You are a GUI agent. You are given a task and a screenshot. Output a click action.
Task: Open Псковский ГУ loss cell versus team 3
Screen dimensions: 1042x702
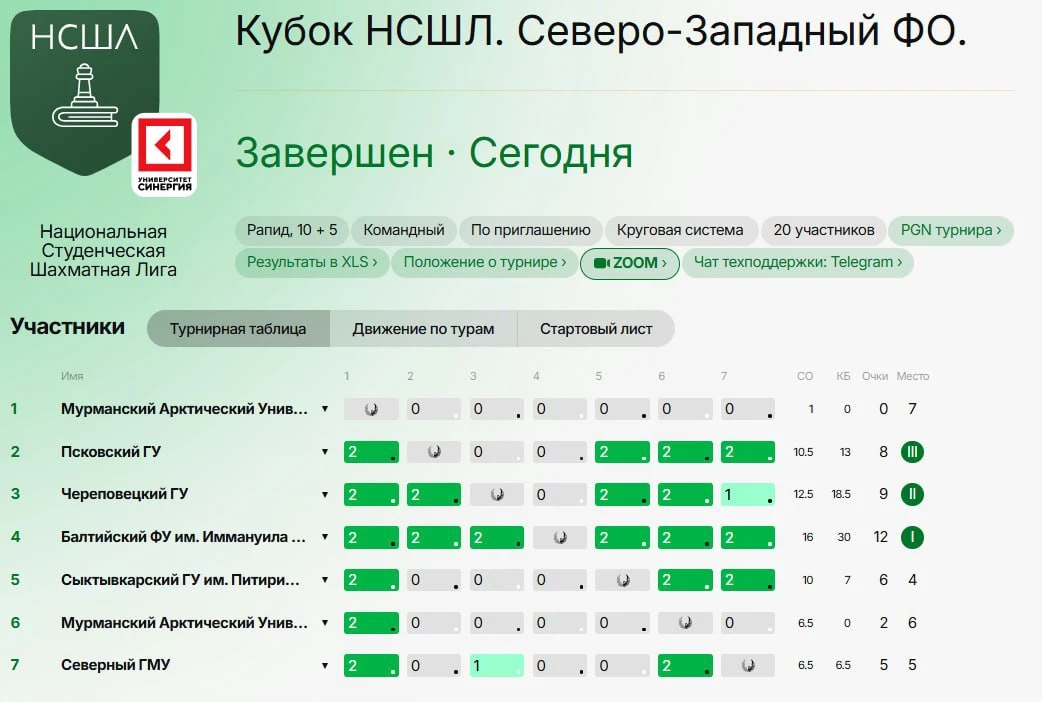pos(497,452)
